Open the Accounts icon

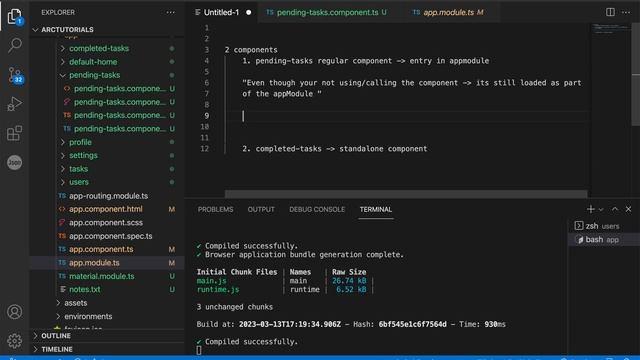15,312
